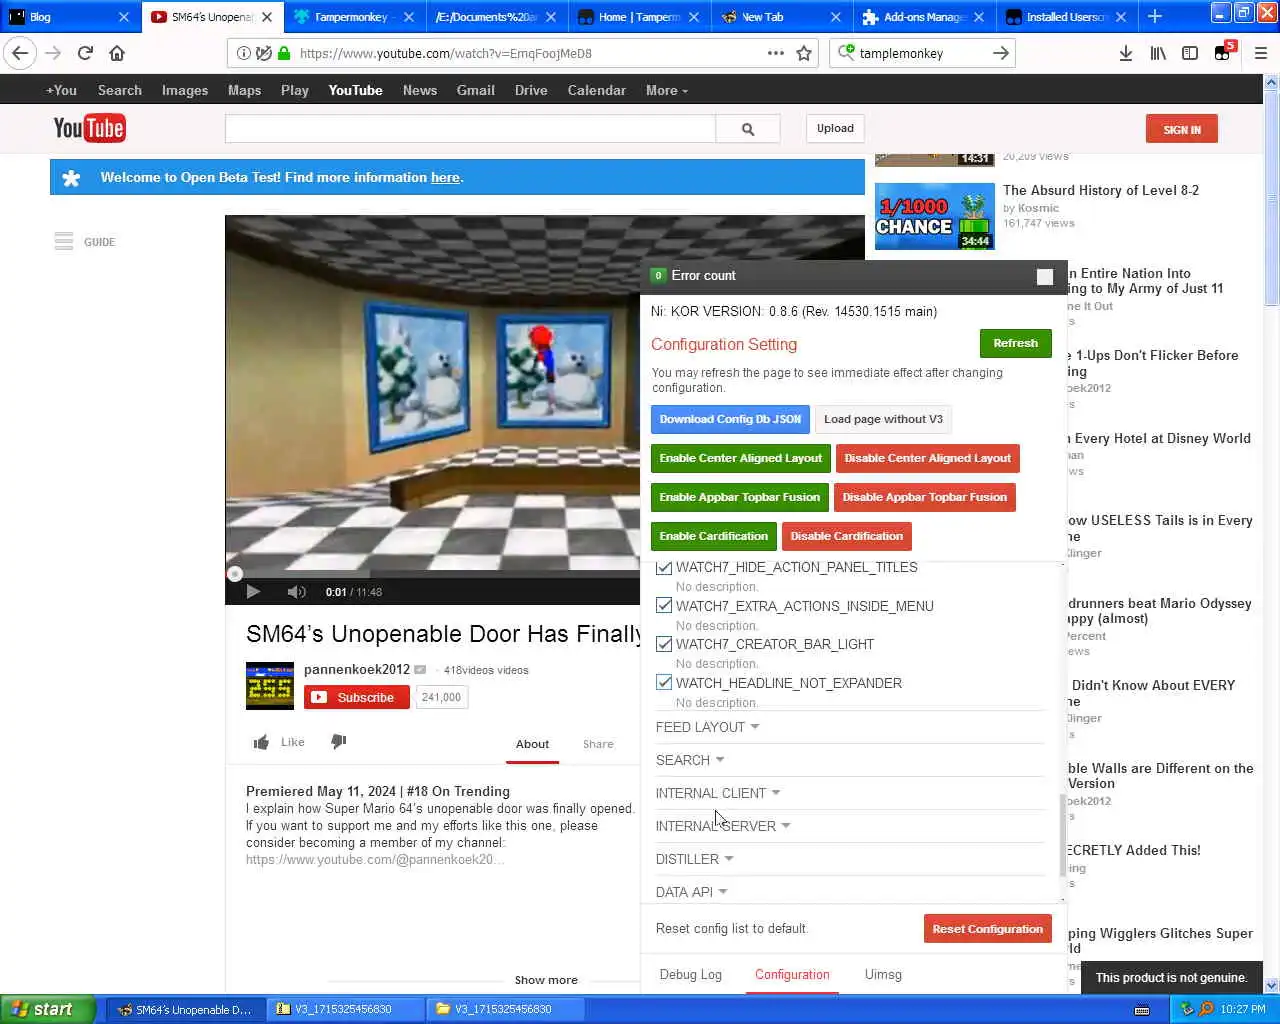The height and width of the screenshot is (1024, 1280).
Task: Expand the INTERNAL CLIENT section
Action: tap(718, 793)
